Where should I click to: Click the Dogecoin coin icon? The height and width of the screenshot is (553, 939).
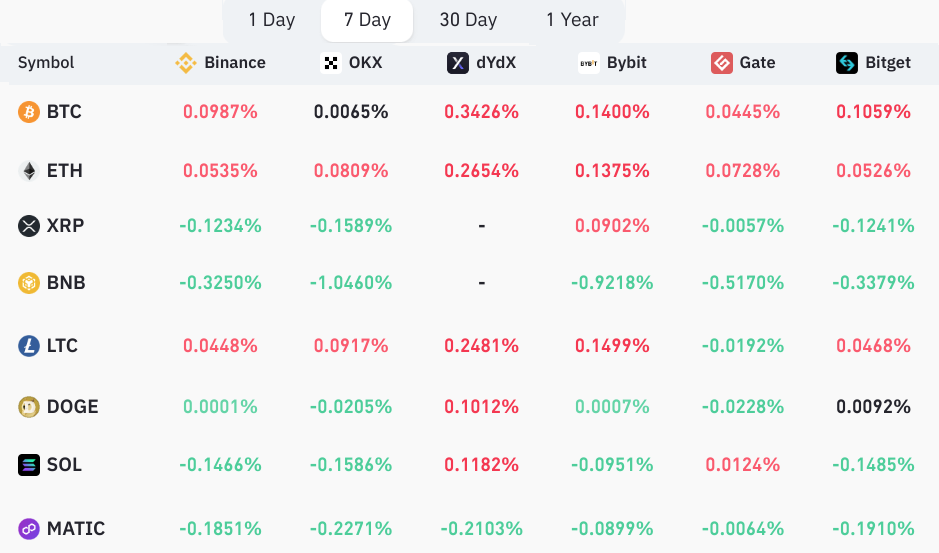(29, 407)
